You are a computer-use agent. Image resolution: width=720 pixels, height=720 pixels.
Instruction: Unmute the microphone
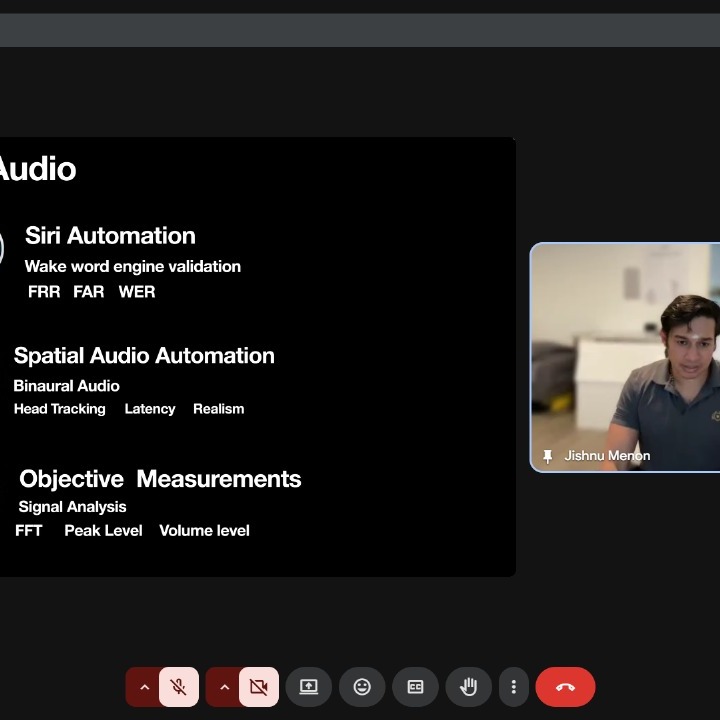[x=179, y=687]
